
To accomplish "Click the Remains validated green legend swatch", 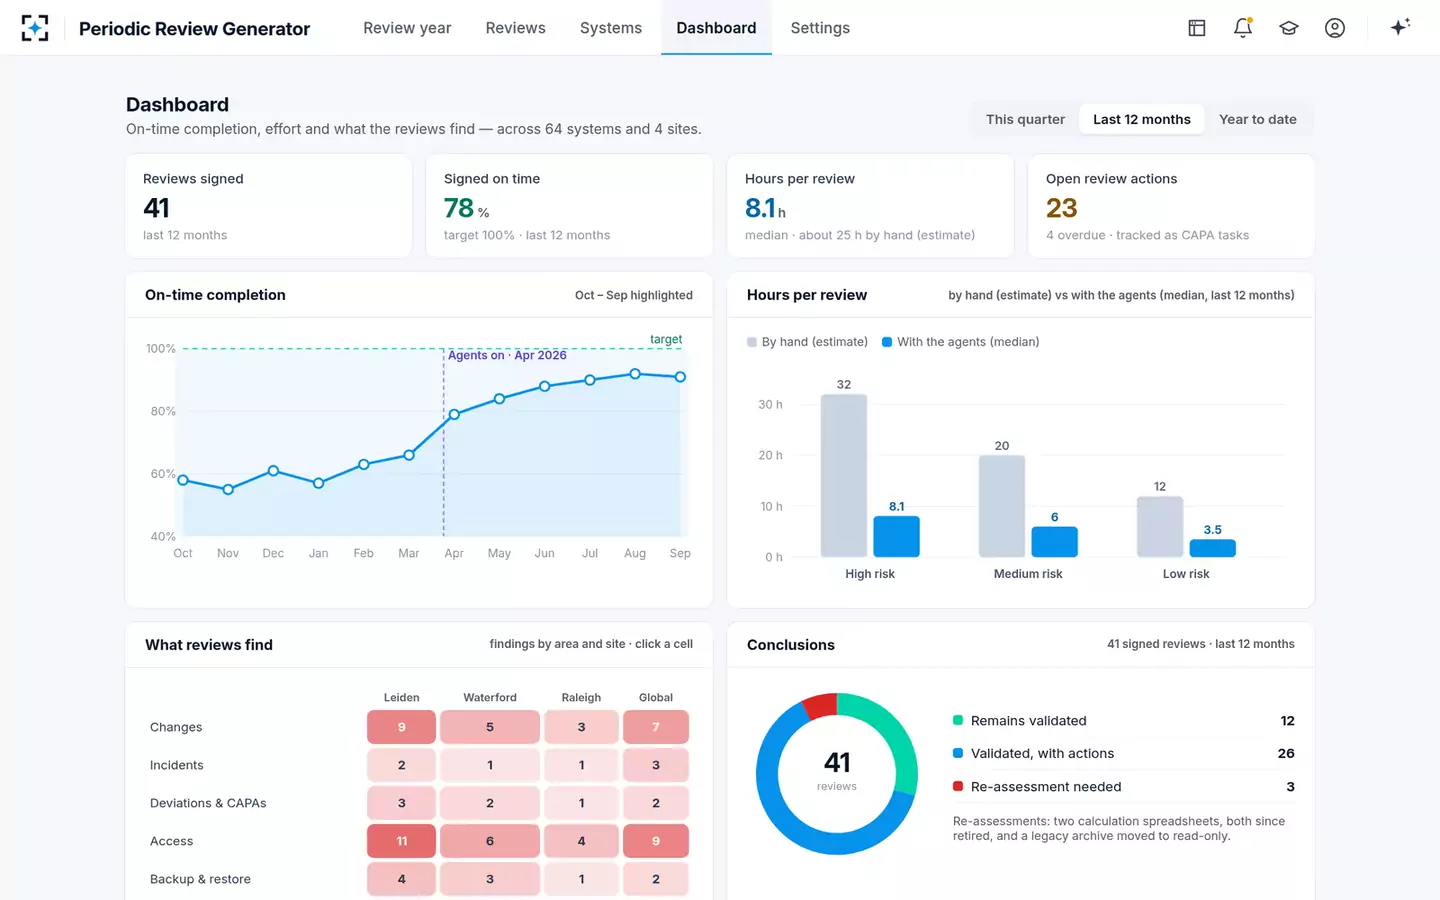I will pyautogui.click(x=958, y=720).
